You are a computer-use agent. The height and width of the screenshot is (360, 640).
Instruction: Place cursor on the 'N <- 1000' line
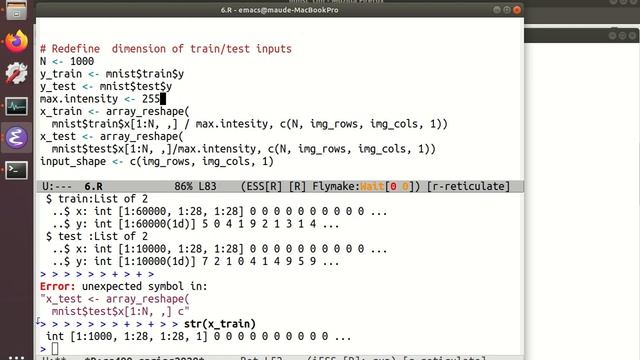67,61
